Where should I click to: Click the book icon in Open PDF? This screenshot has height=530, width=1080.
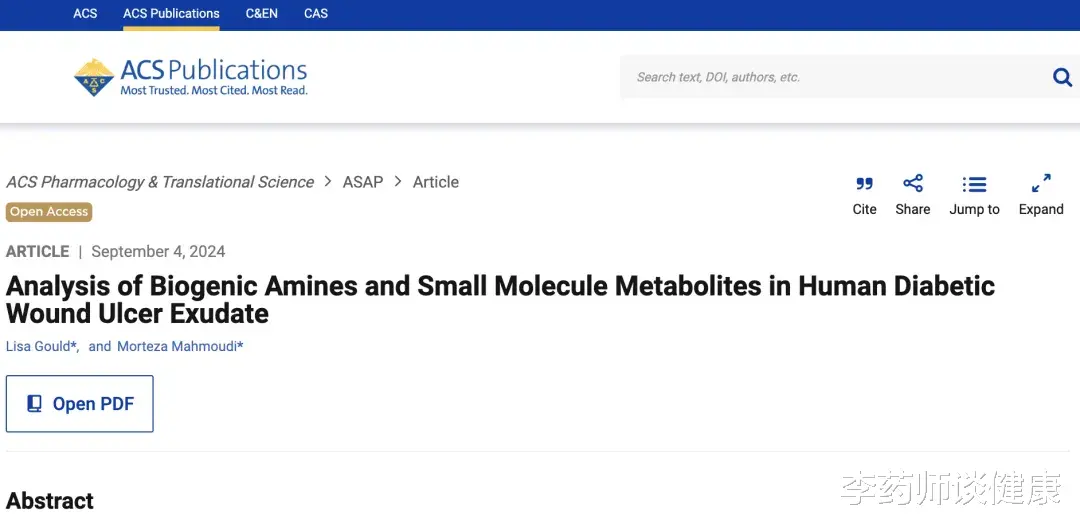34,404
